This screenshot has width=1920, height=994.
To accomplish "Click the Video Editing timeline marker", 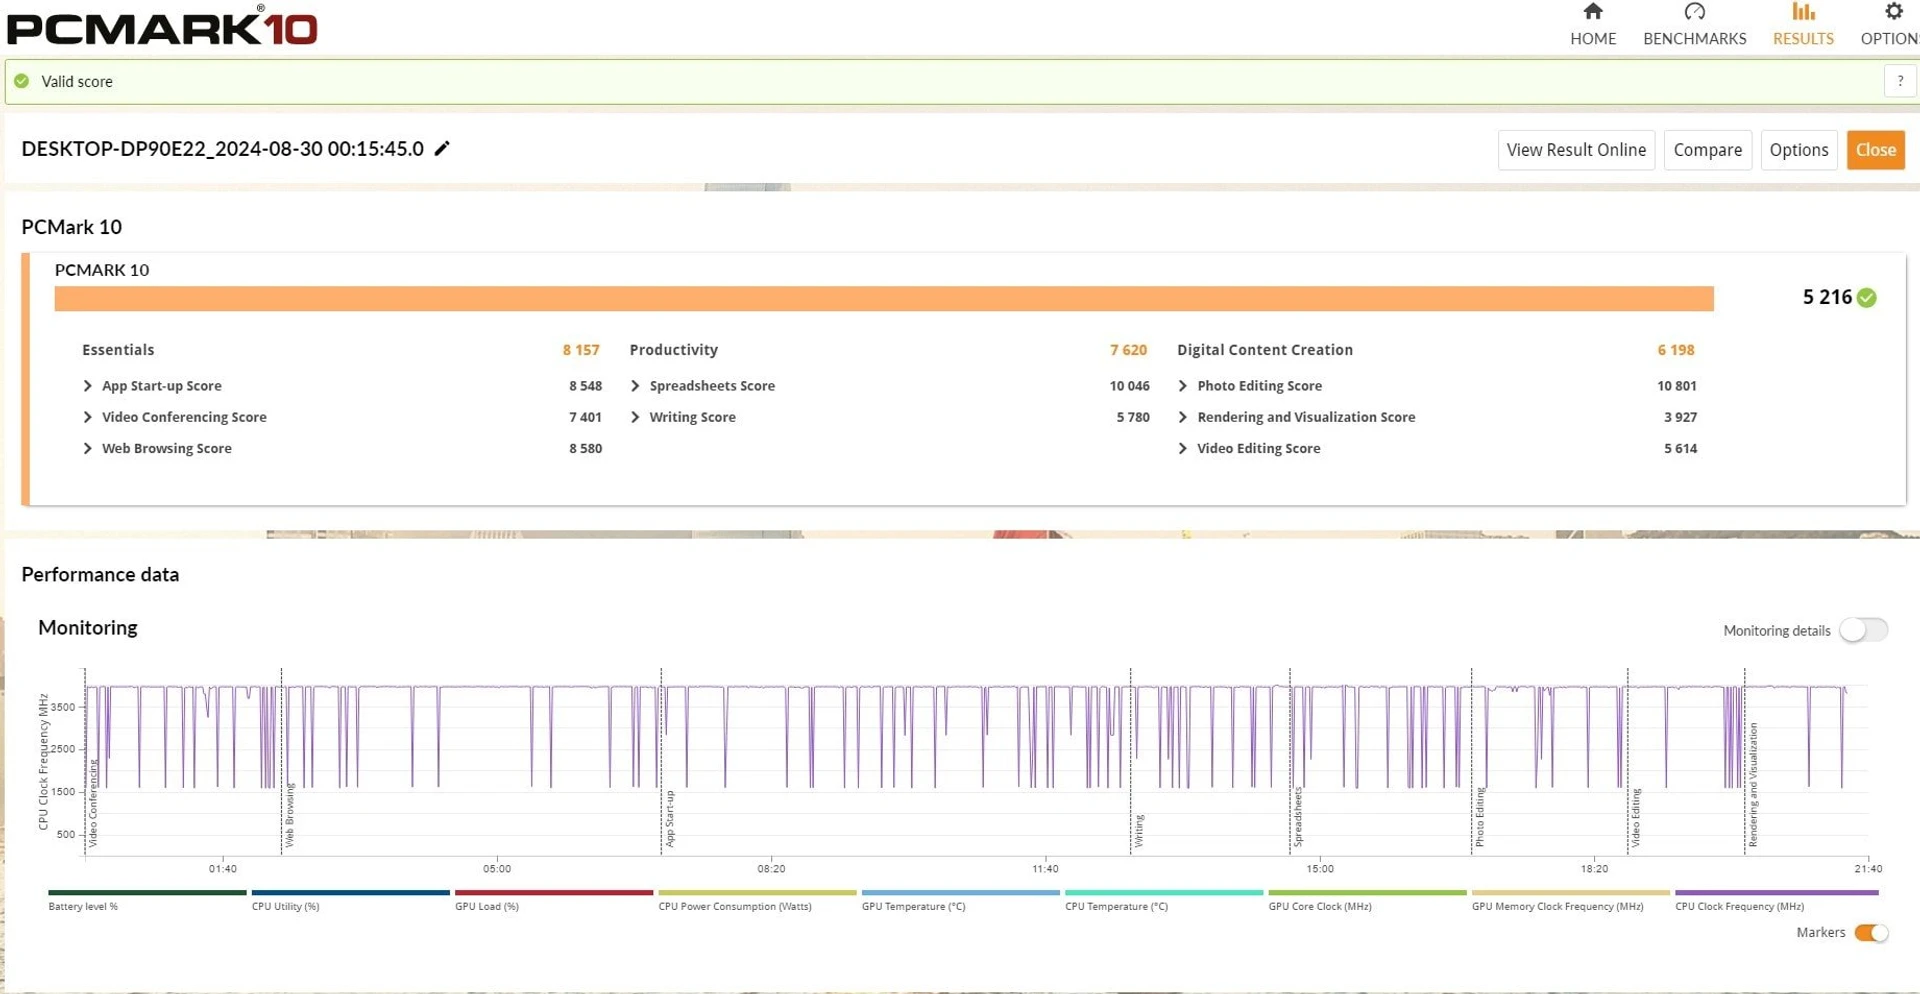I will tap(1636, 818).
